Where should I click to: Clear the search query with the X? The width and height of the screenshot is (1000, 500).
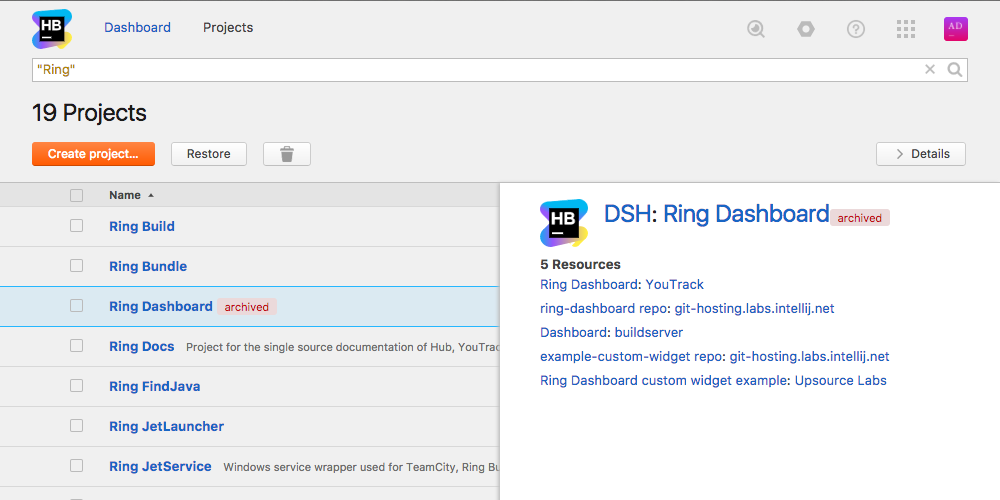tap(930, 70)
